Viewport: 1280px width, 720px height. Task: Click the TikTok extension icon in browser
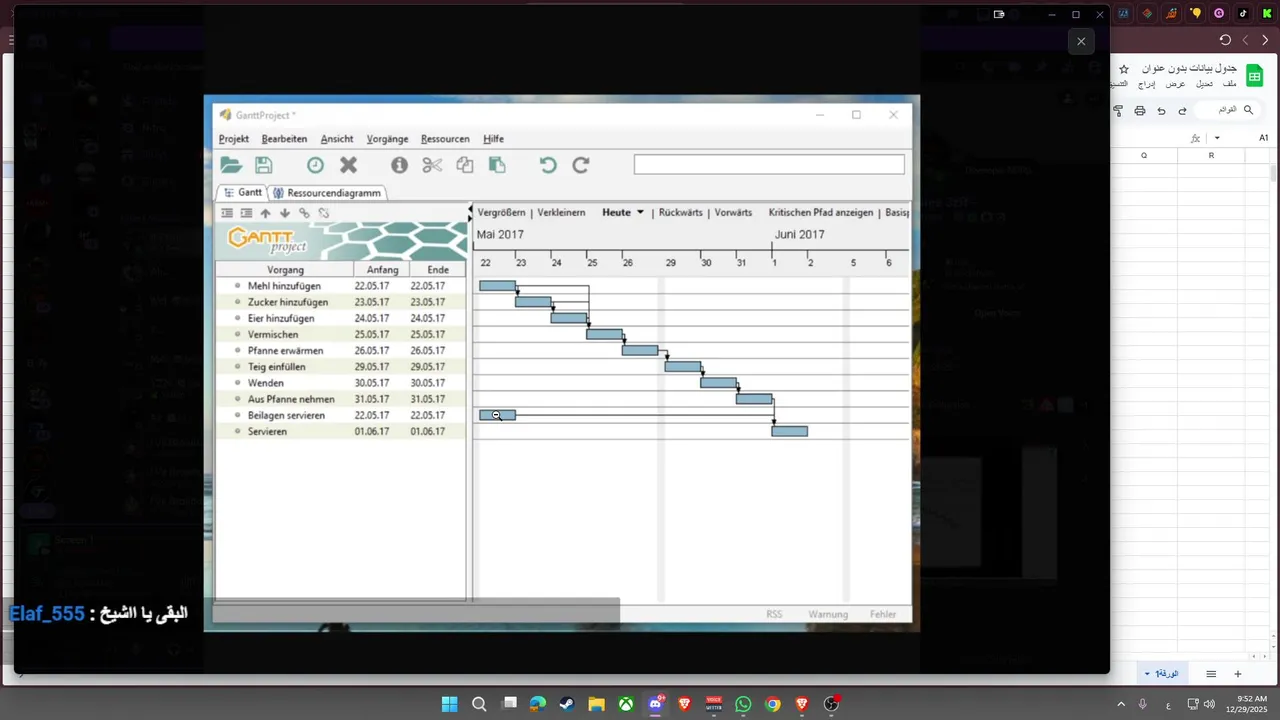point(1243,14)
